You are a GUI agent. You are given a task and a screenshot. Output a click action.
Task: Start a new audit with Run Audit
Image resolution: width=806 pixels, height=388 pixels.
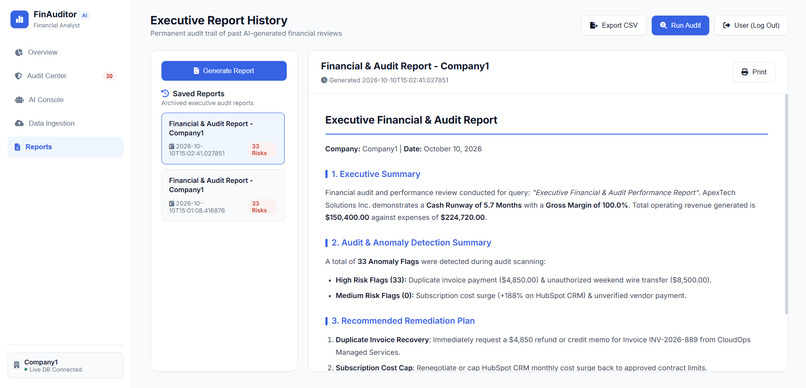[680, 25]
